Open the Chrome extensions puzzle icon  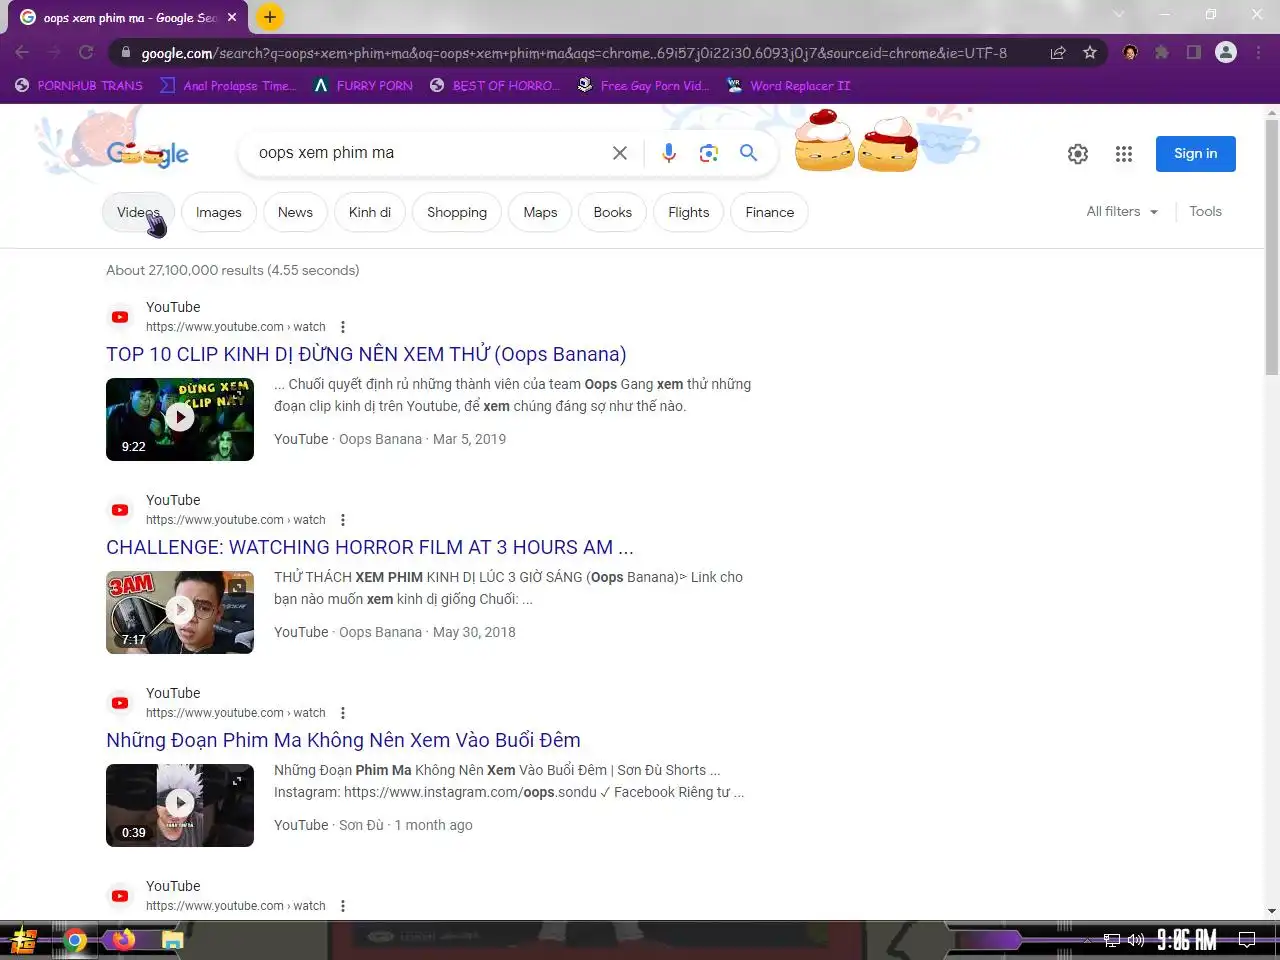click(1162, 53)
